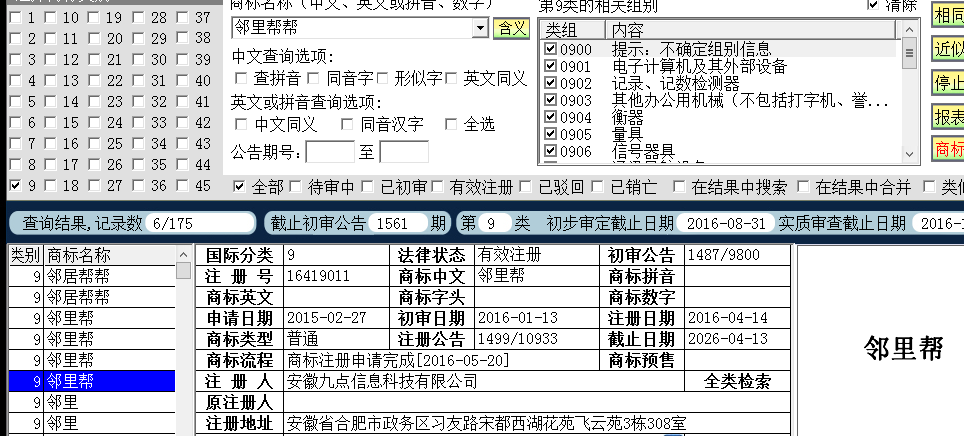Viewport: 964px width, 436px height.
Task: Enable the 英文同义 option
Action: click(x=451, y=78)
